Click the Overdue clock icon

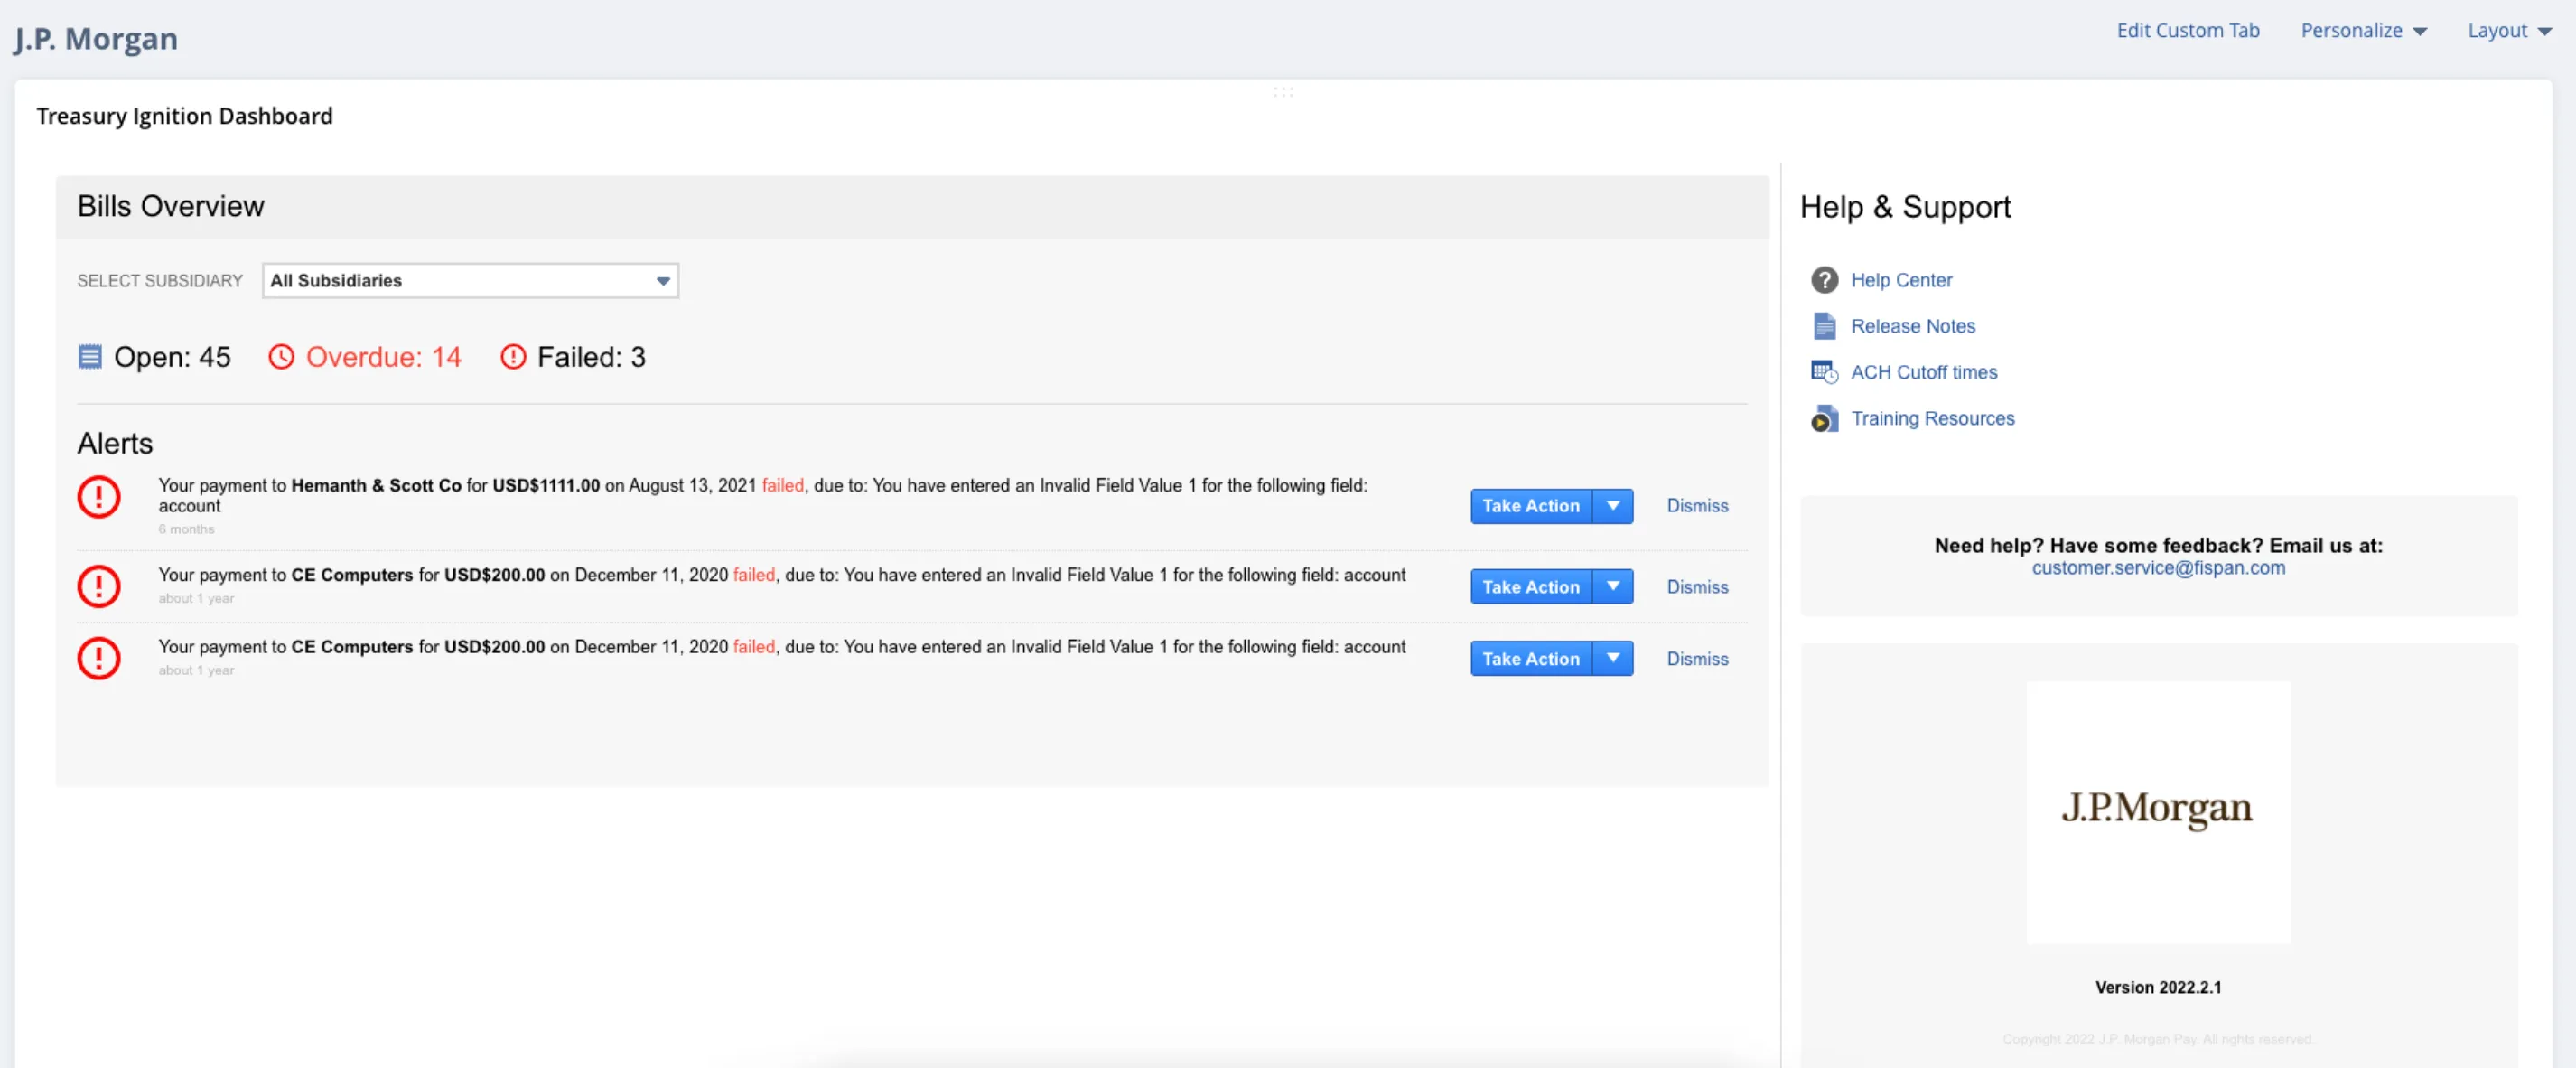pos(281,357)
